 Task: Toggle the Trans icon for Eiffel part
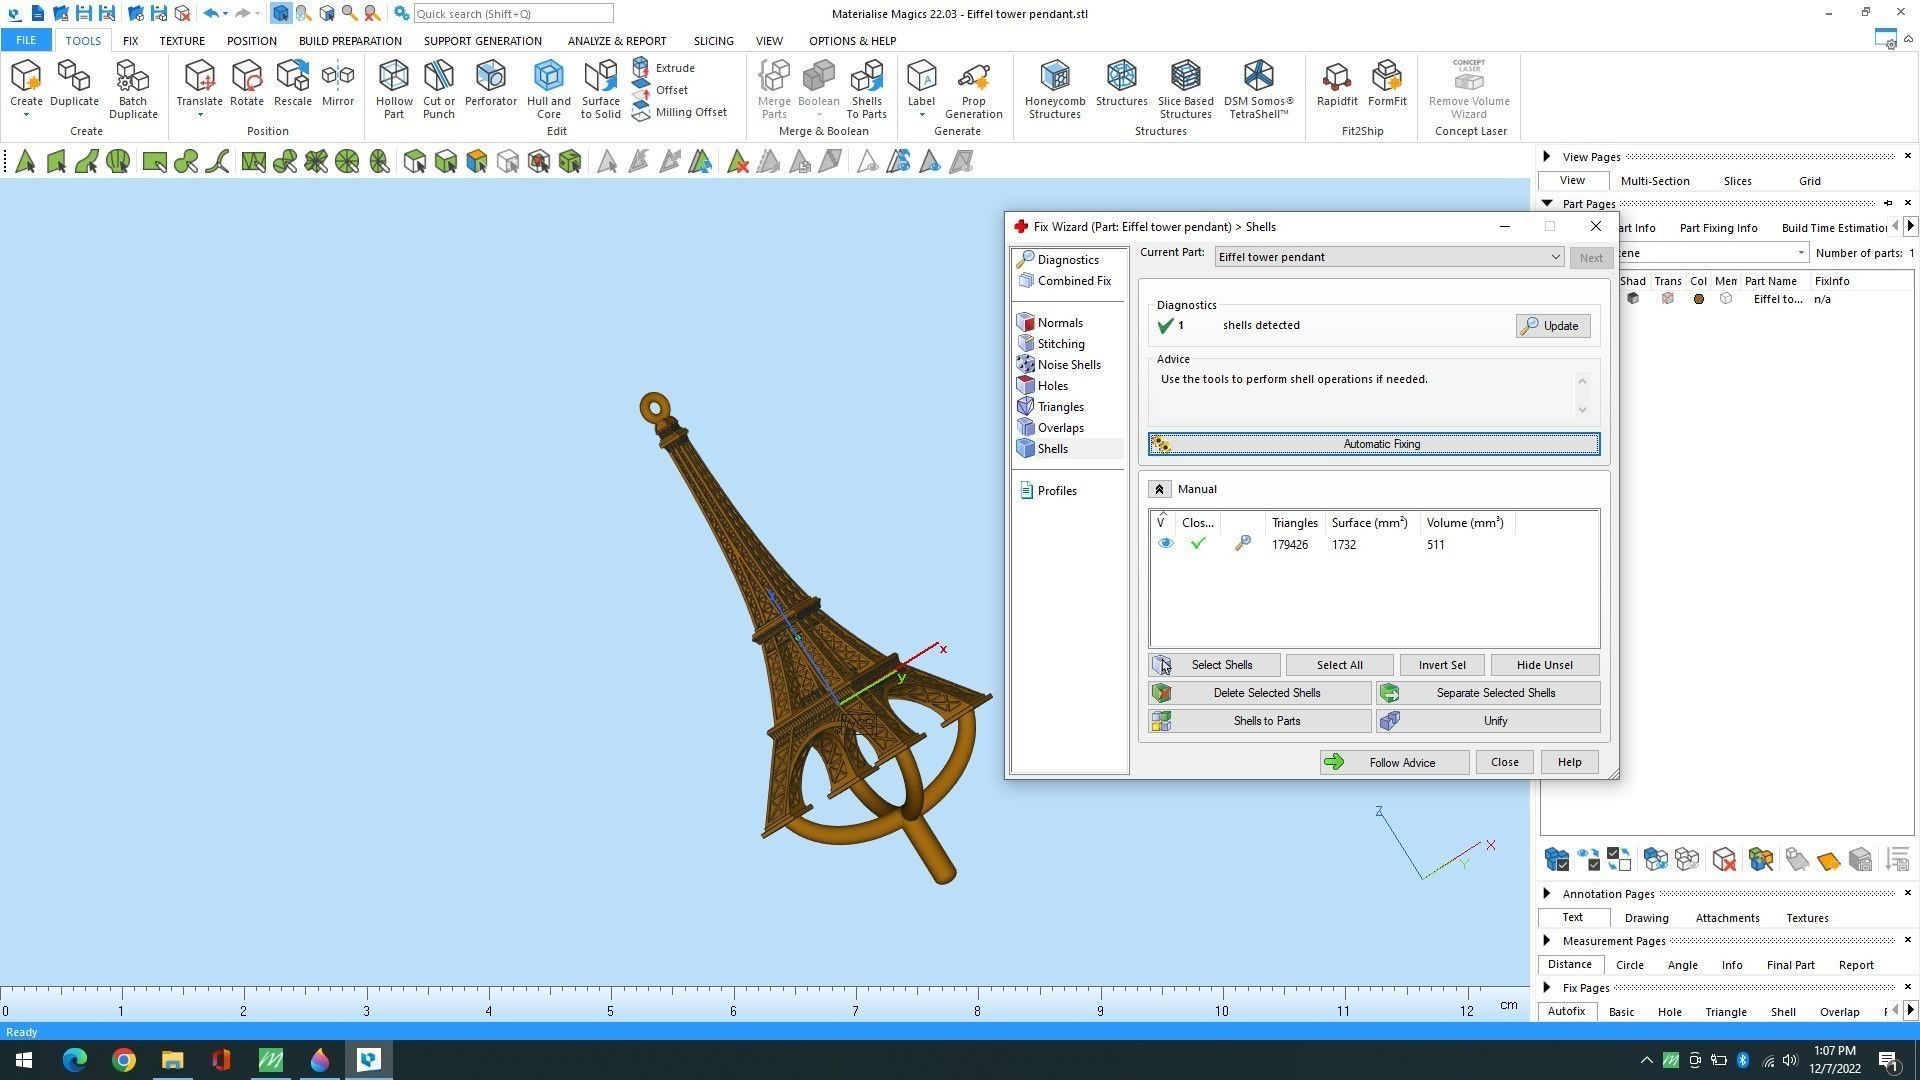click(x=1666, y=299)
